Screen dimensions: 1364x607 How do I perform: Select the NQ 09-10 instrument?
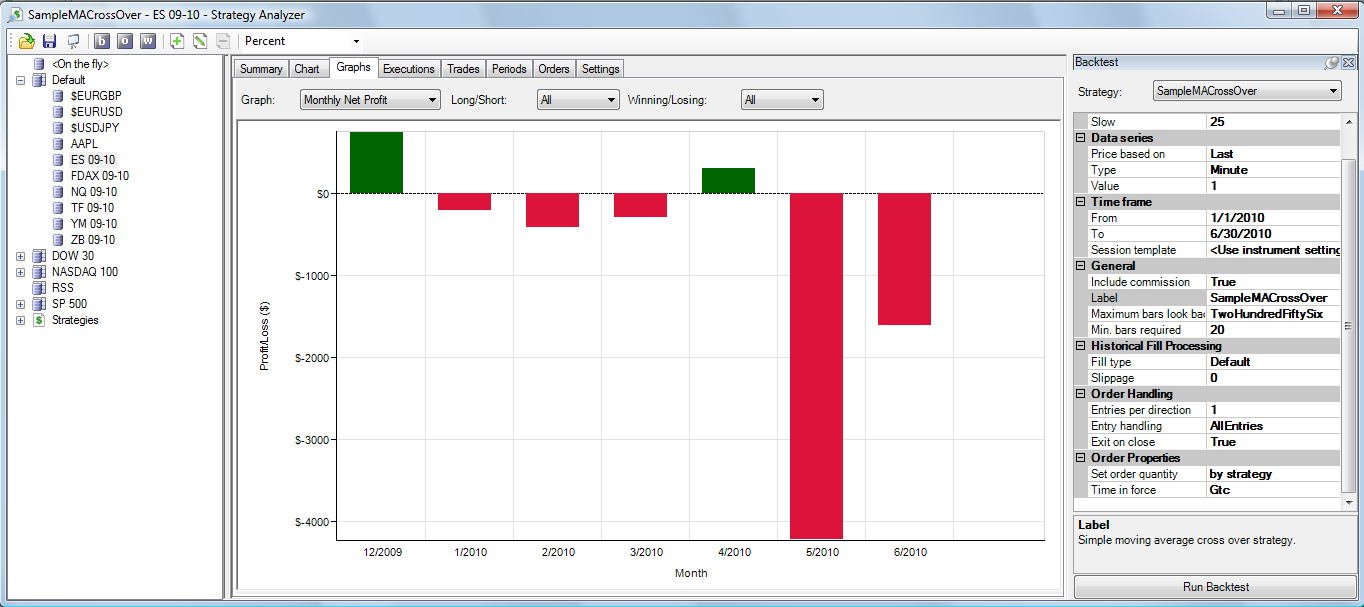94,192
